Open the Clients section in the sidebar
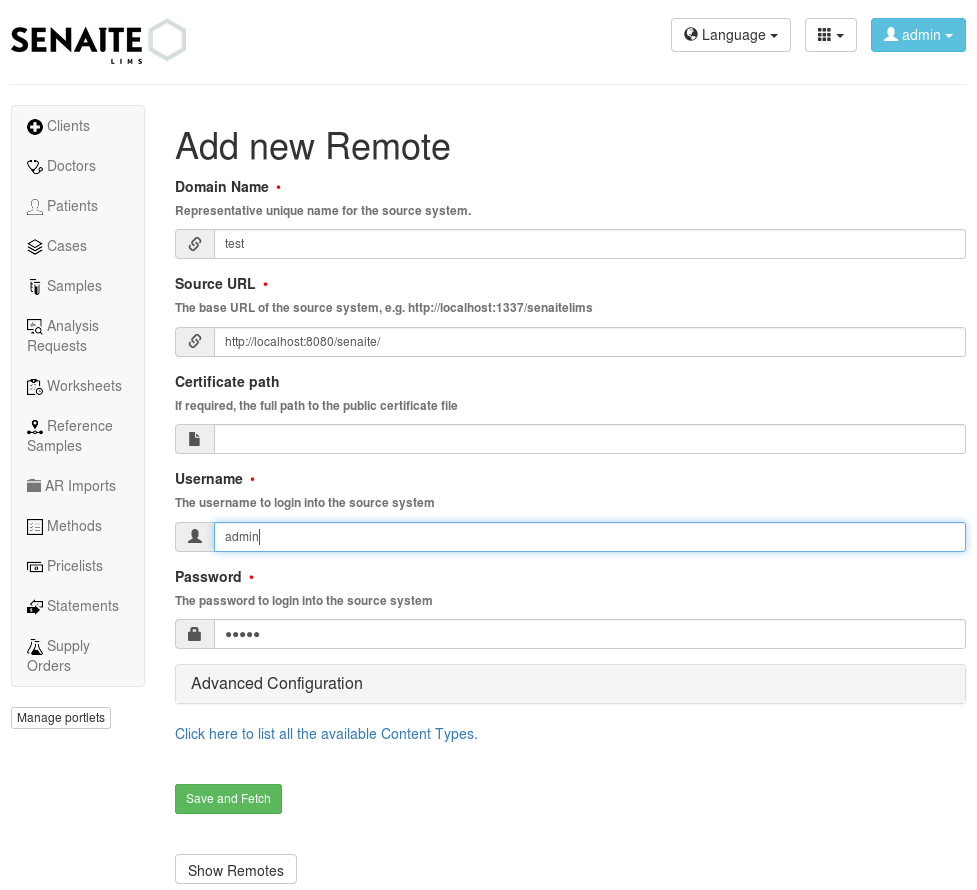 pyautogui.click(x=66, y=126)
